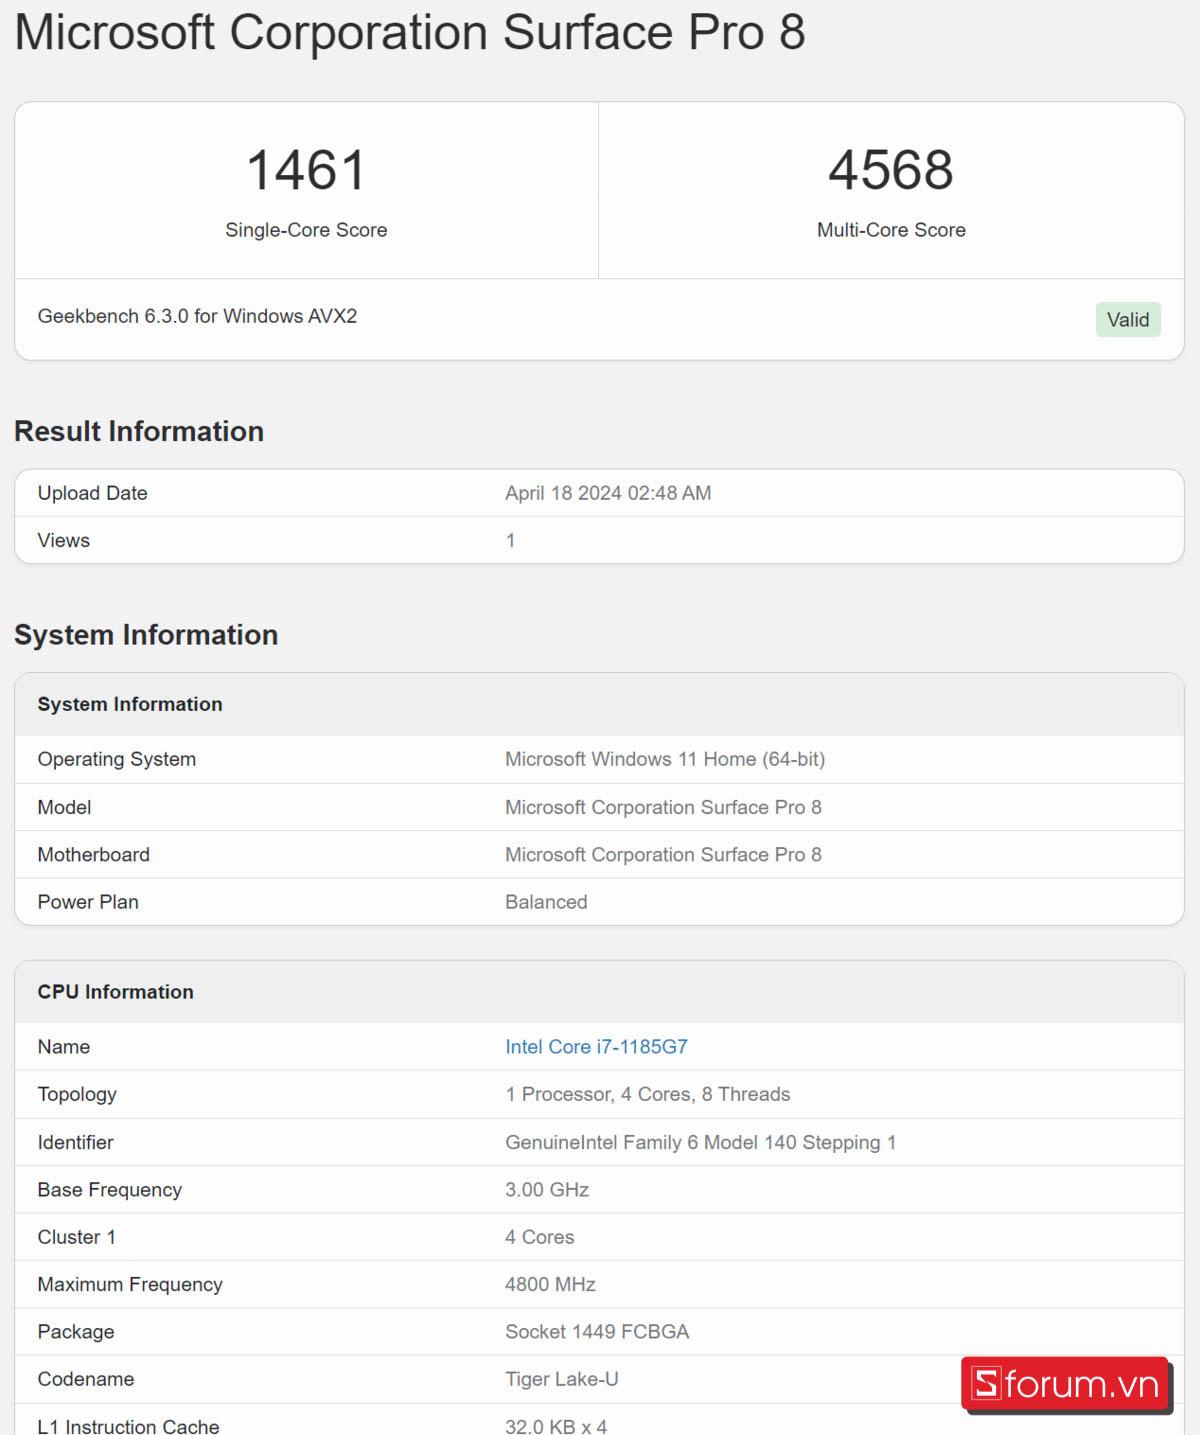The width and height of the screenshot is (1200, 1435).
Task: Select the 4800 MHz maximum frequency value
Action: point(550,1284)
